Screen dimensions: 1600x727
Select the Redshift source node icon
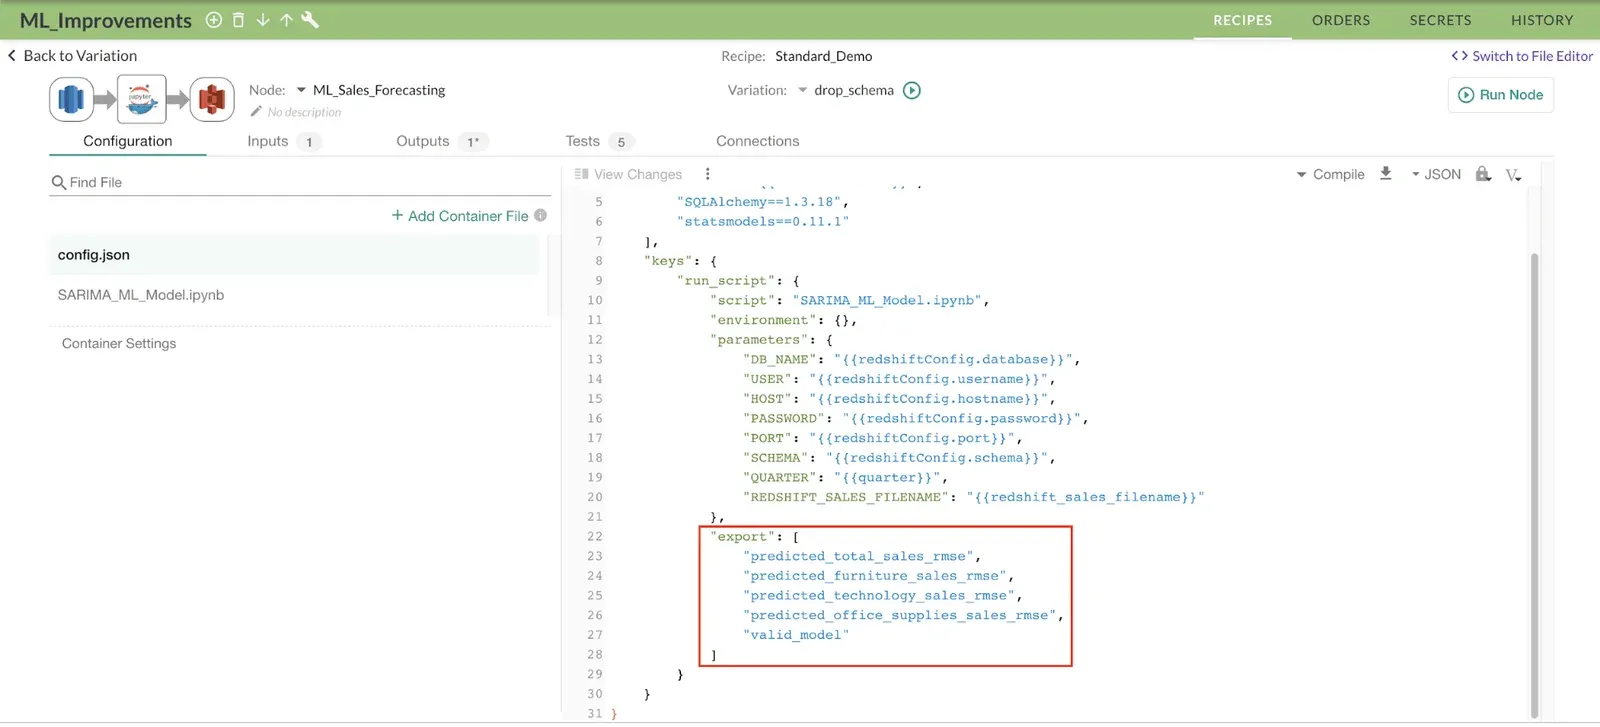tap(71, 99)
